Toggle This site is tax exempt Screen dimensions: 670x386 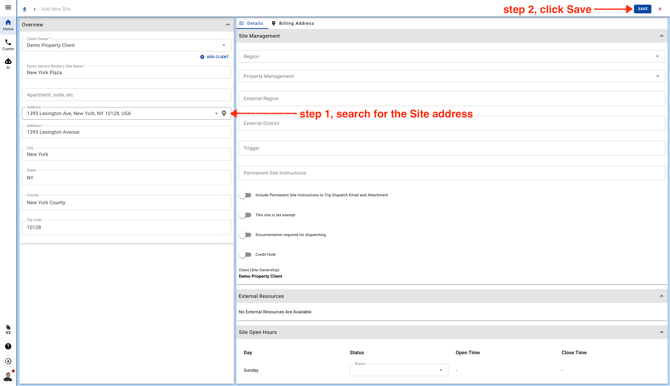(245, 215)
